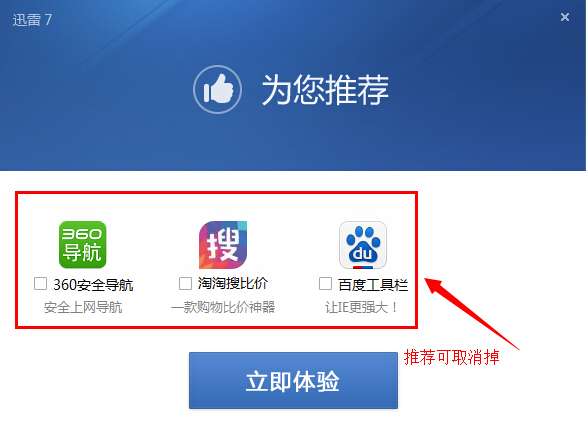The image size is (588, 445).
Task: Click the 让IE更强大！ description
Action: click(x=361, y=307)
